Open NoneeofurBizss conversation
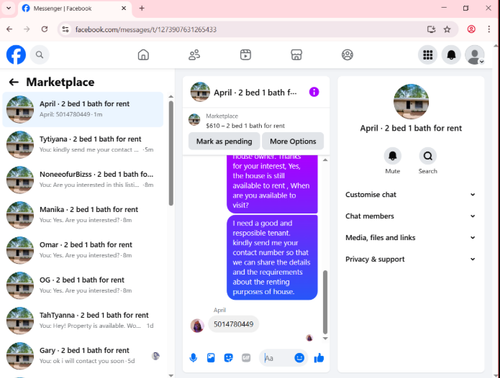Viewport: 500px width, 378px height. coord(83,180)
